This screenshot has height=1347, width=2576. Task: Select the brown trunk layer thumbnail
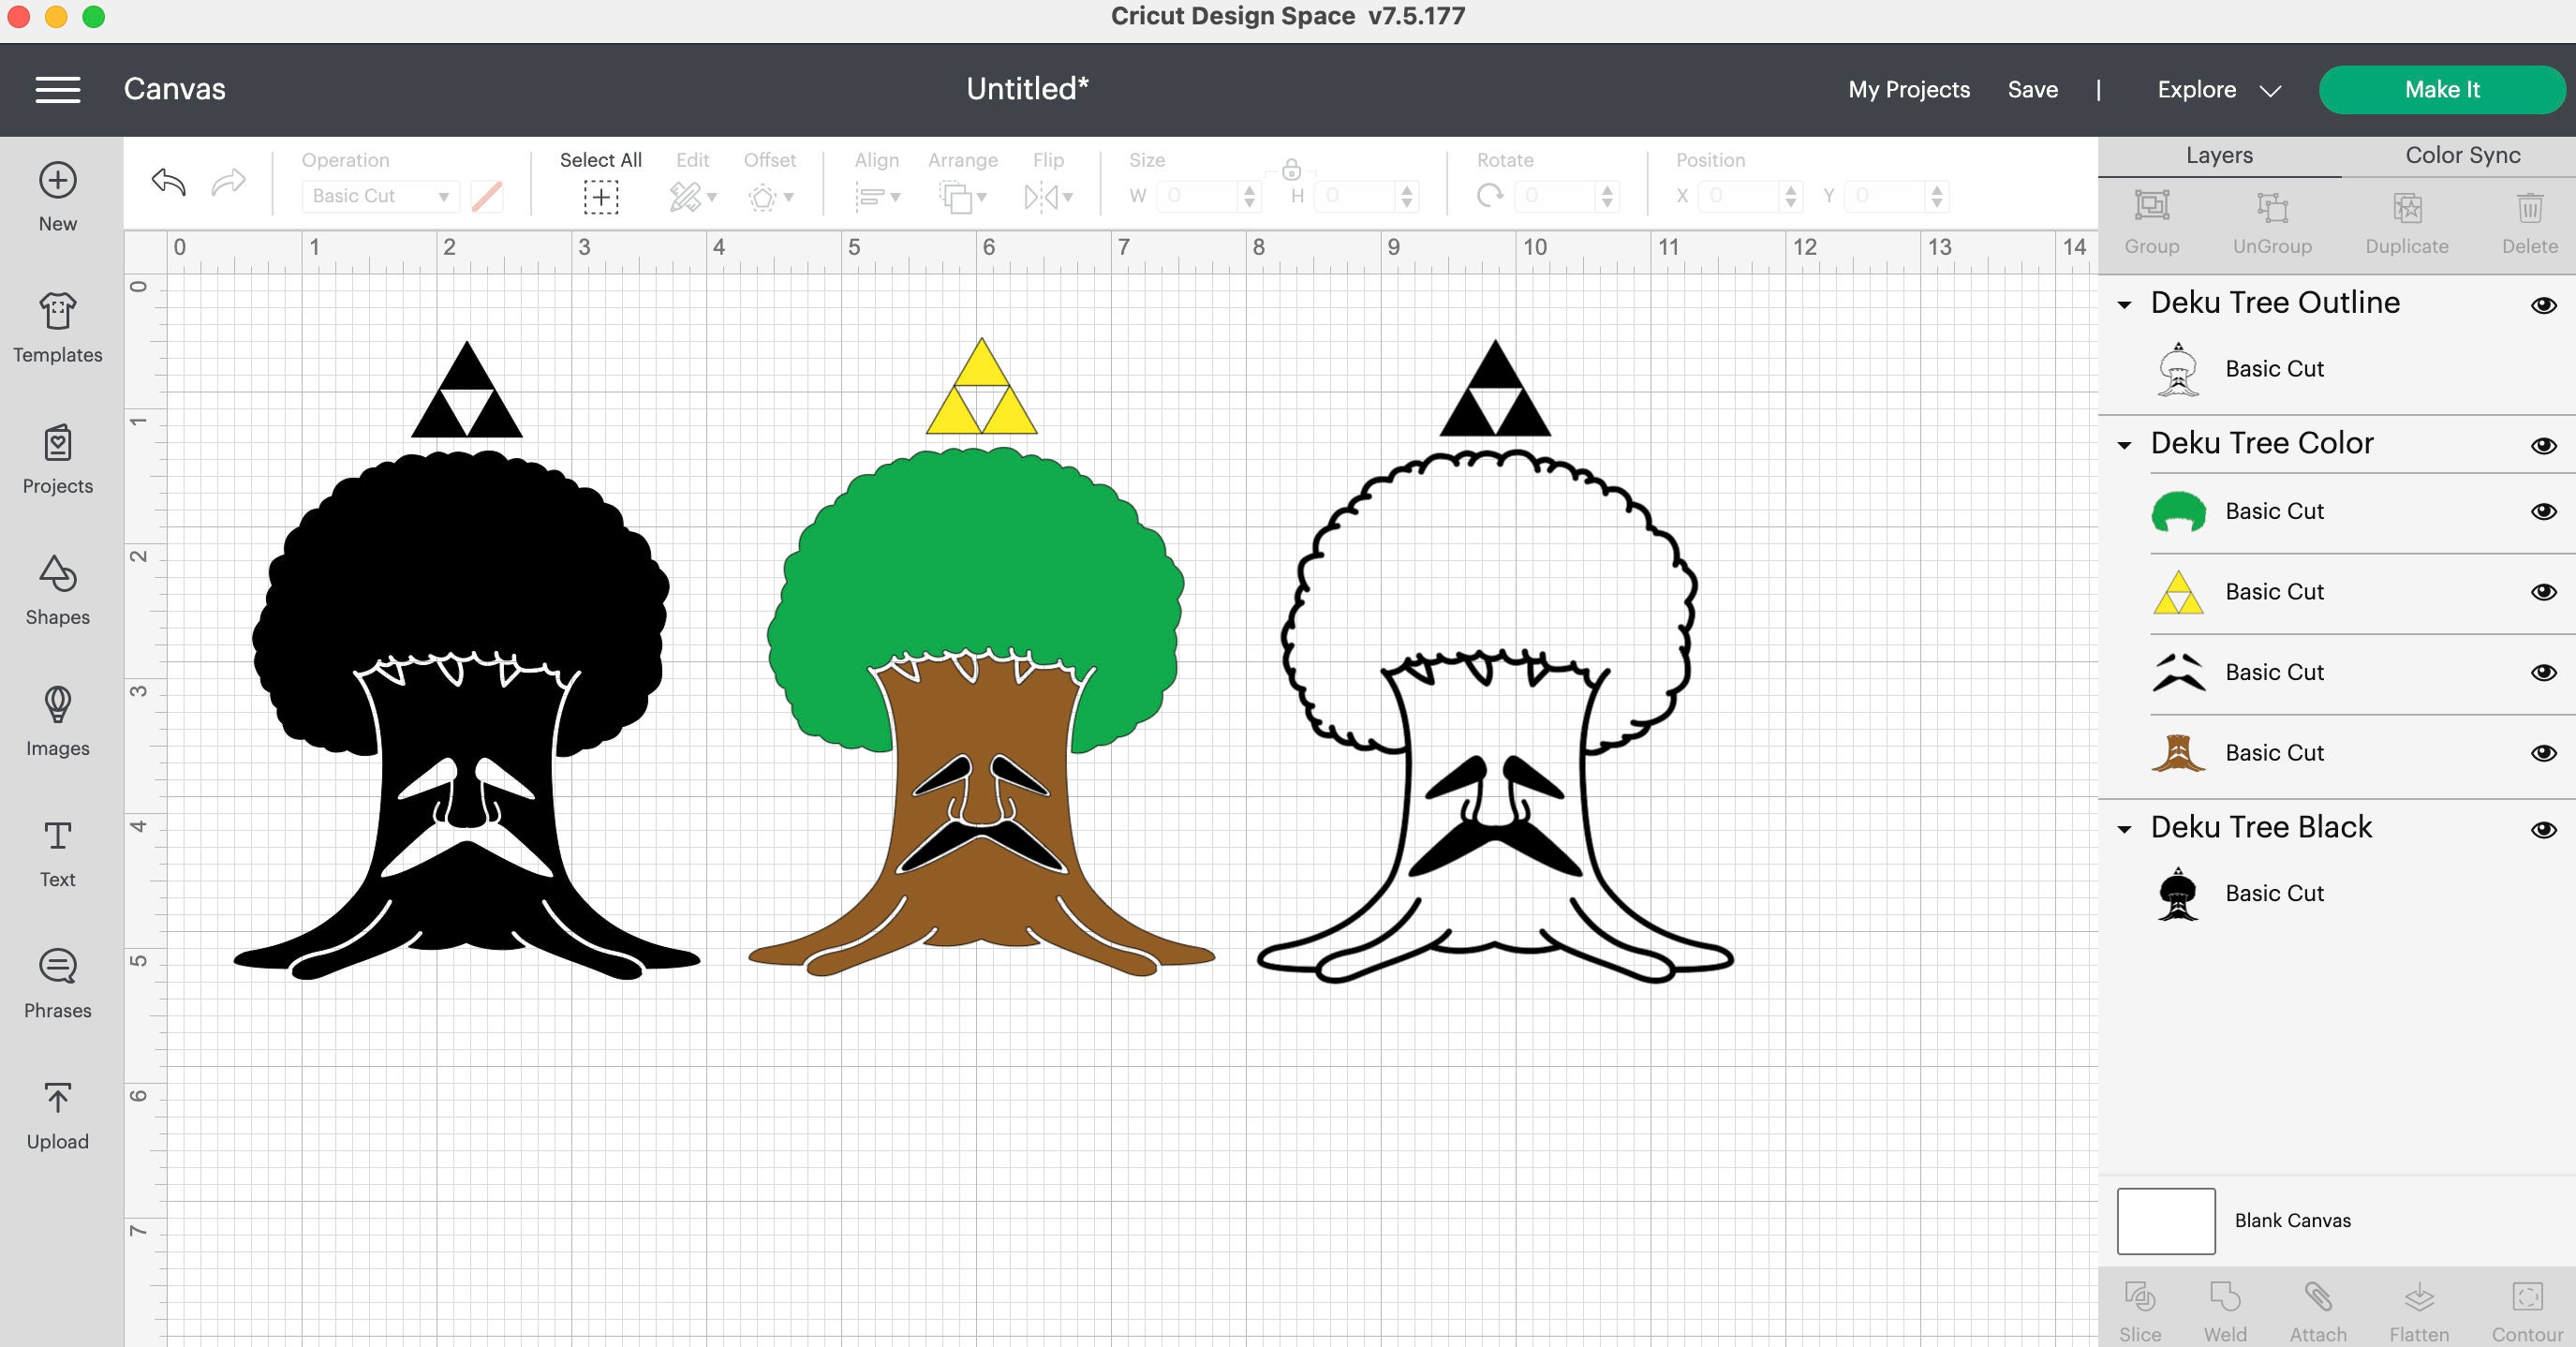pyautogui.click(x=2178, y=753)
